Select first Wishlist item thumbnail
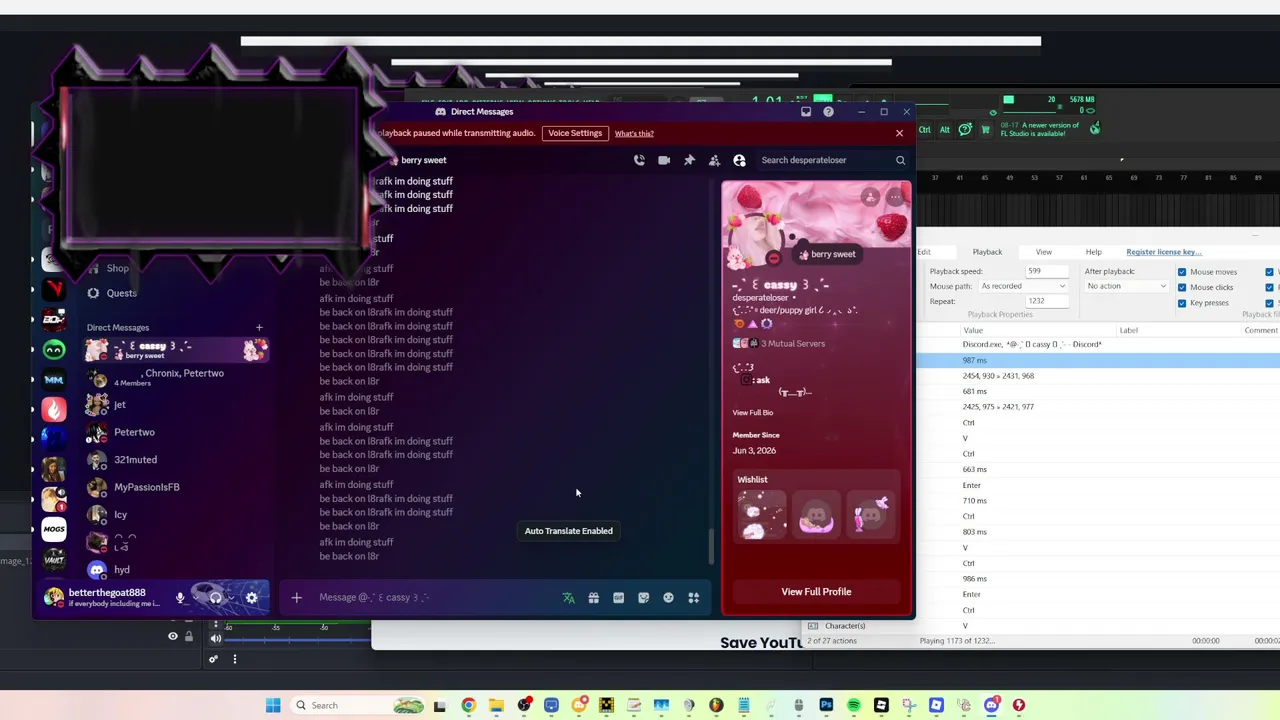 coord(762,515)
